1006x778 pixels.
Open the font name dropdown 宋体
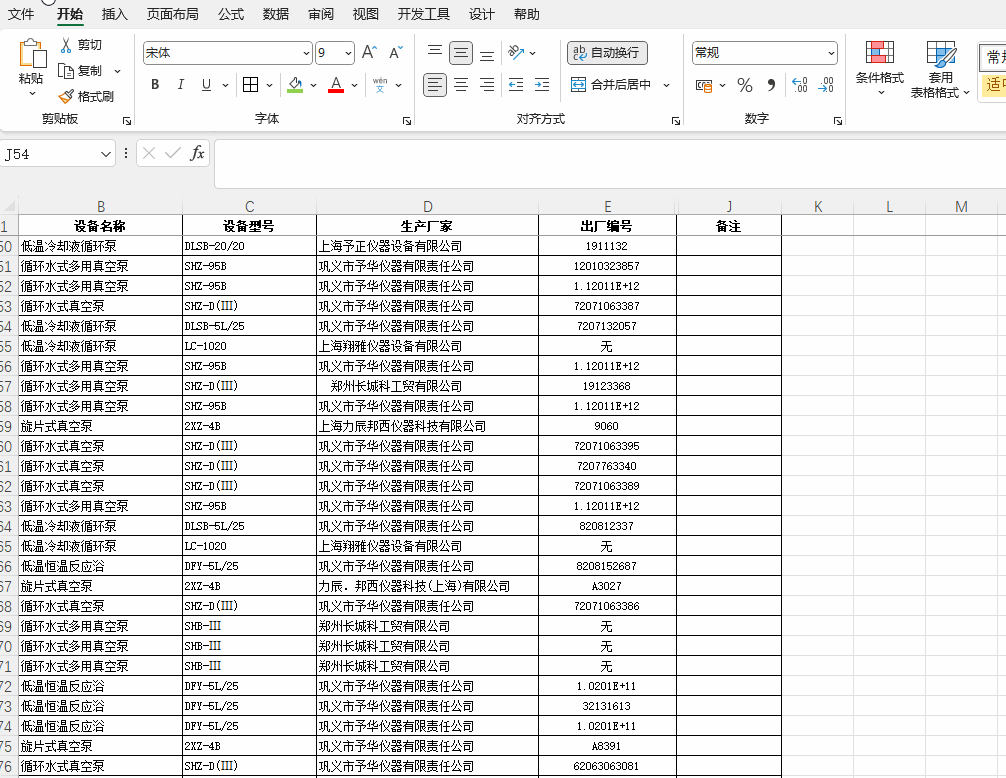point(306,53)
